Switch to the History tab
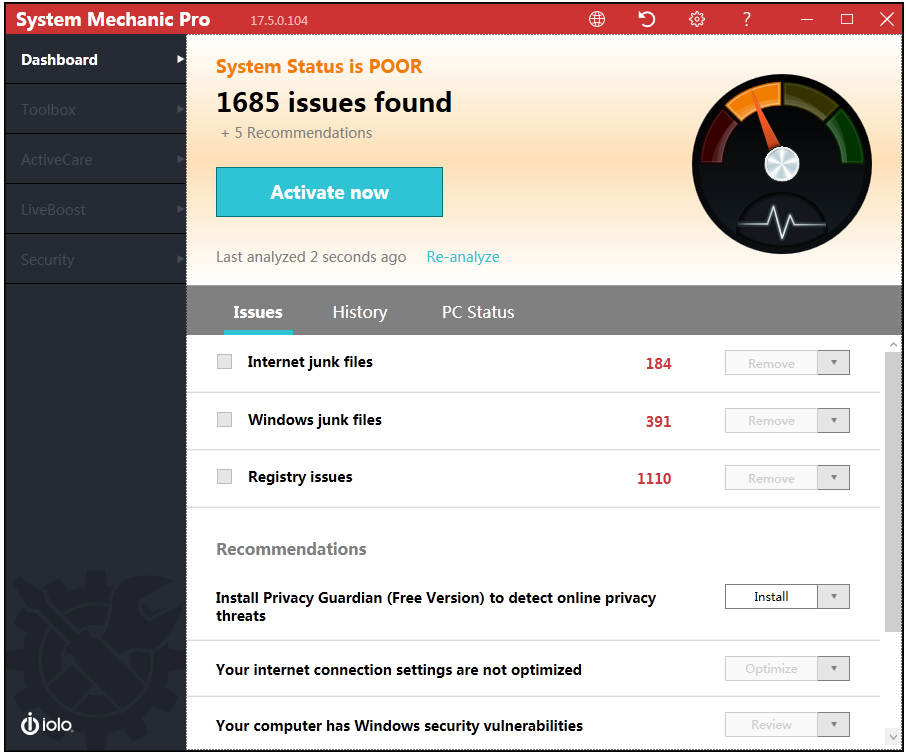The height and width of the screenshot is (755, 906). click(360, 312)
